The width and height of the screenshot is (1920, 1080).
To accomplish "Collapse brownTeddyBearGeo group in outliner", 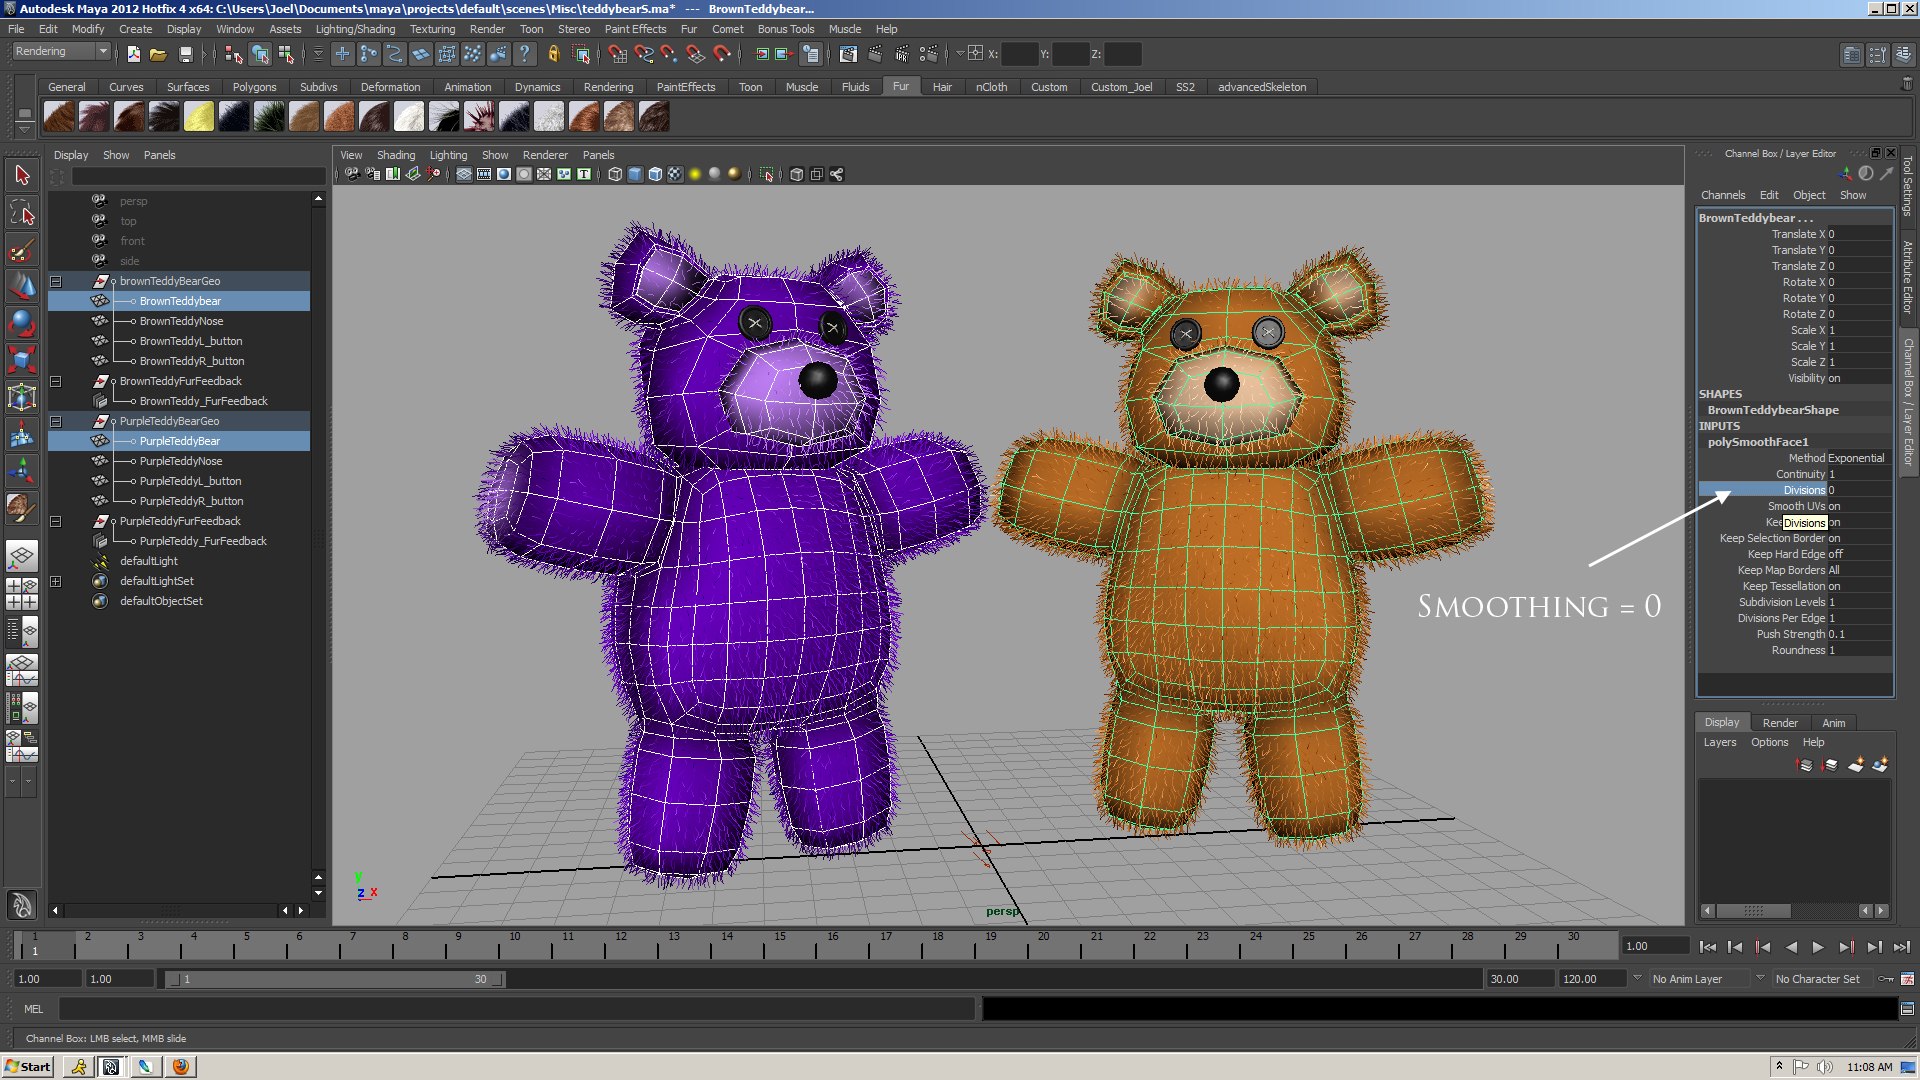I will tap(56, 281).
